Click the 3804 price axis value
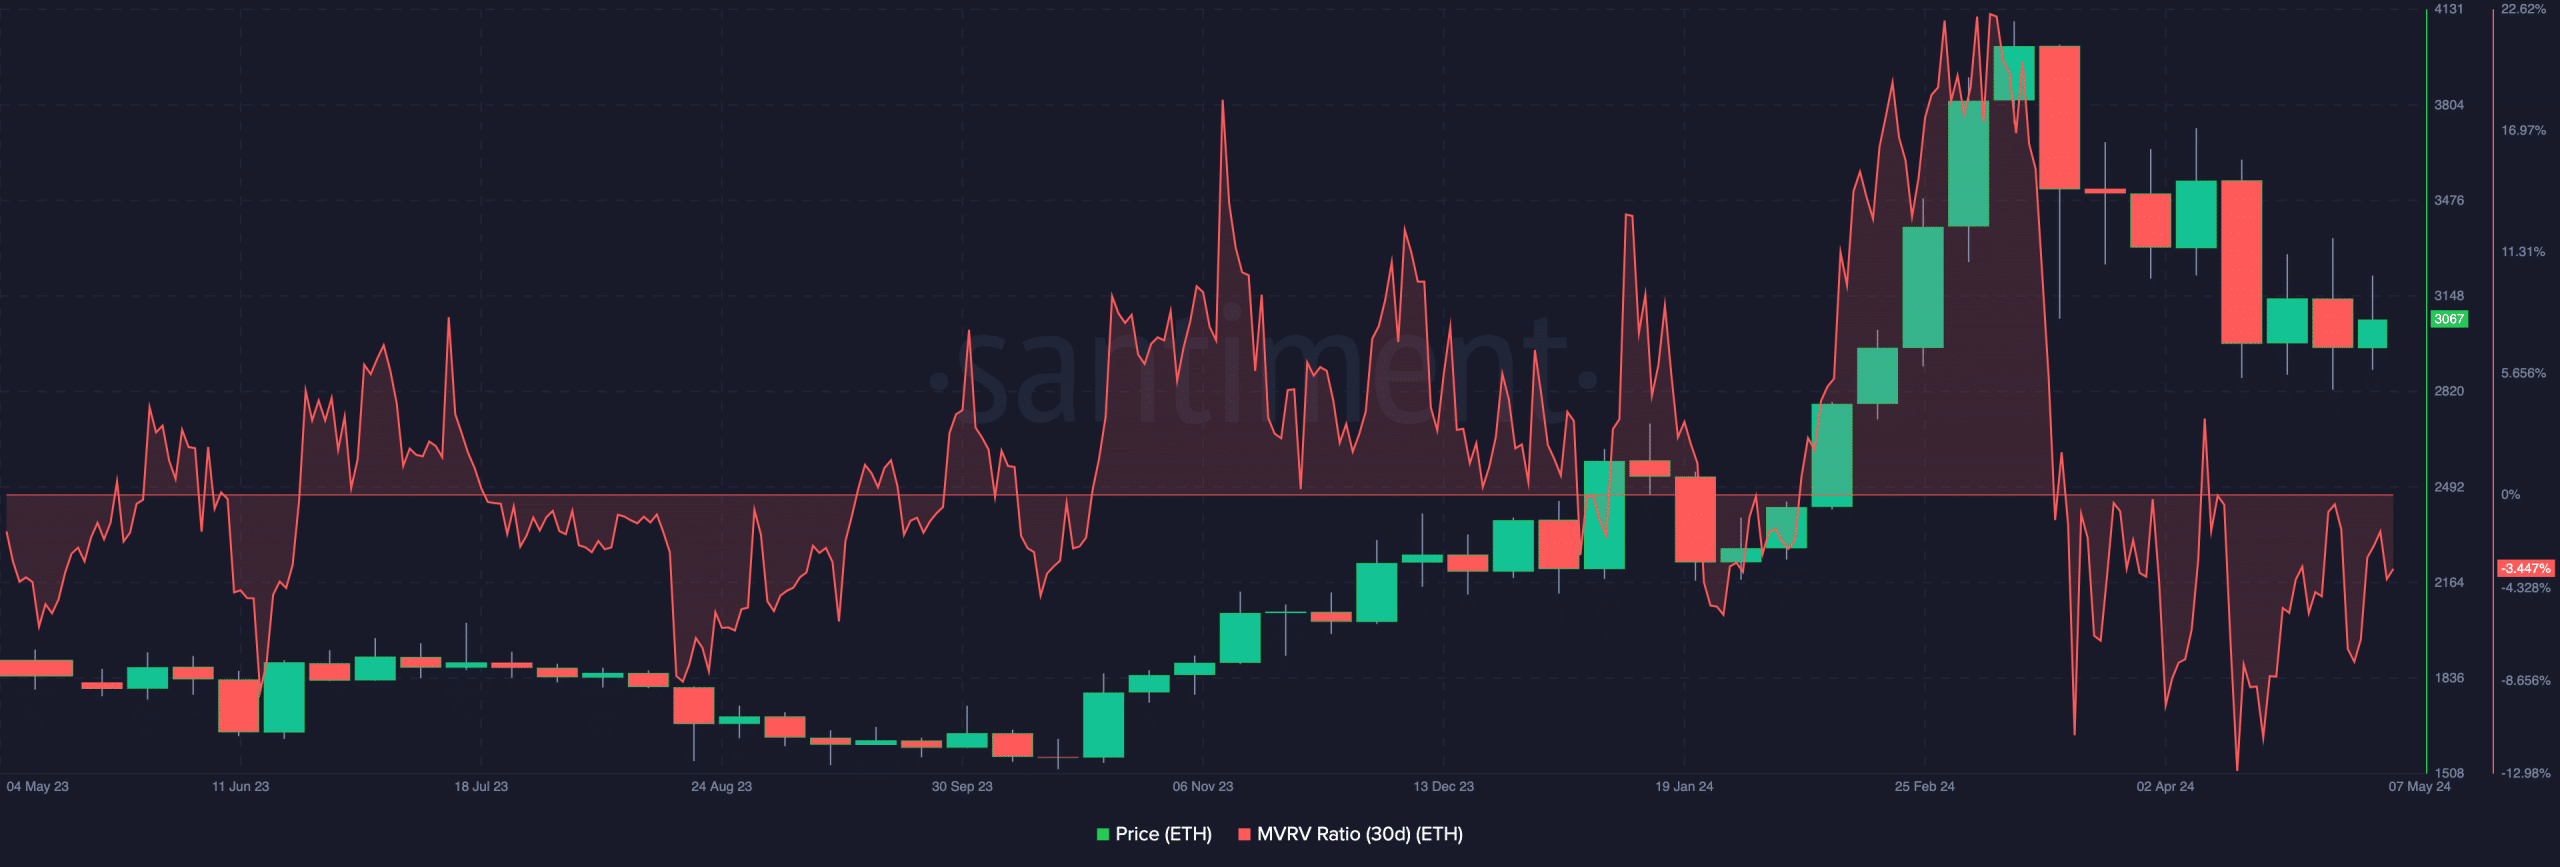Screen dimensions: 2560x867 [x=2449, y=105]
